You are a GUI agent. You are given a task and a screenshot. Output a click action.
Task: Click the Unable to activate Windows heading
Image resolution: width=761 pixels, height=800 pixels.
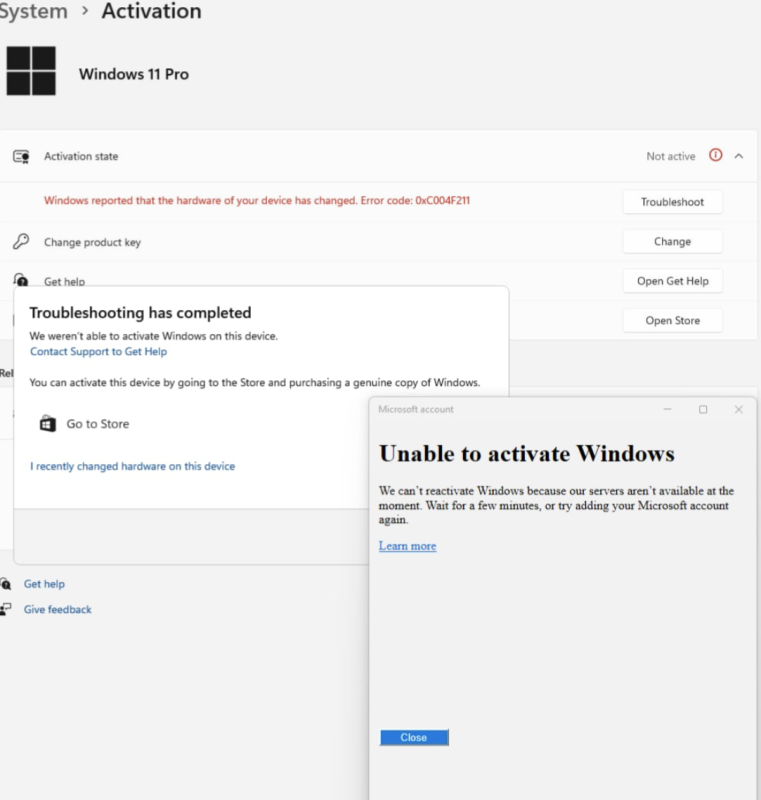click(527, 454)
